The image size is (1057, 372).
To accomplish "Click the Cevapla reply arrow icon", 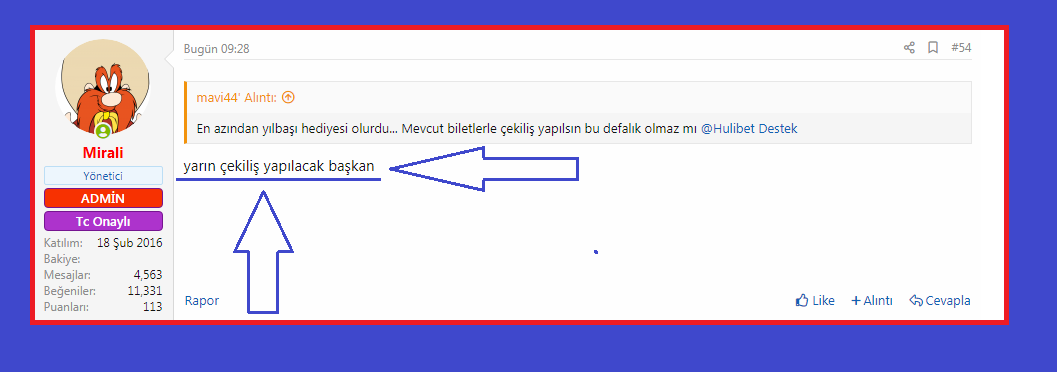I will click(x=915, y=301).
